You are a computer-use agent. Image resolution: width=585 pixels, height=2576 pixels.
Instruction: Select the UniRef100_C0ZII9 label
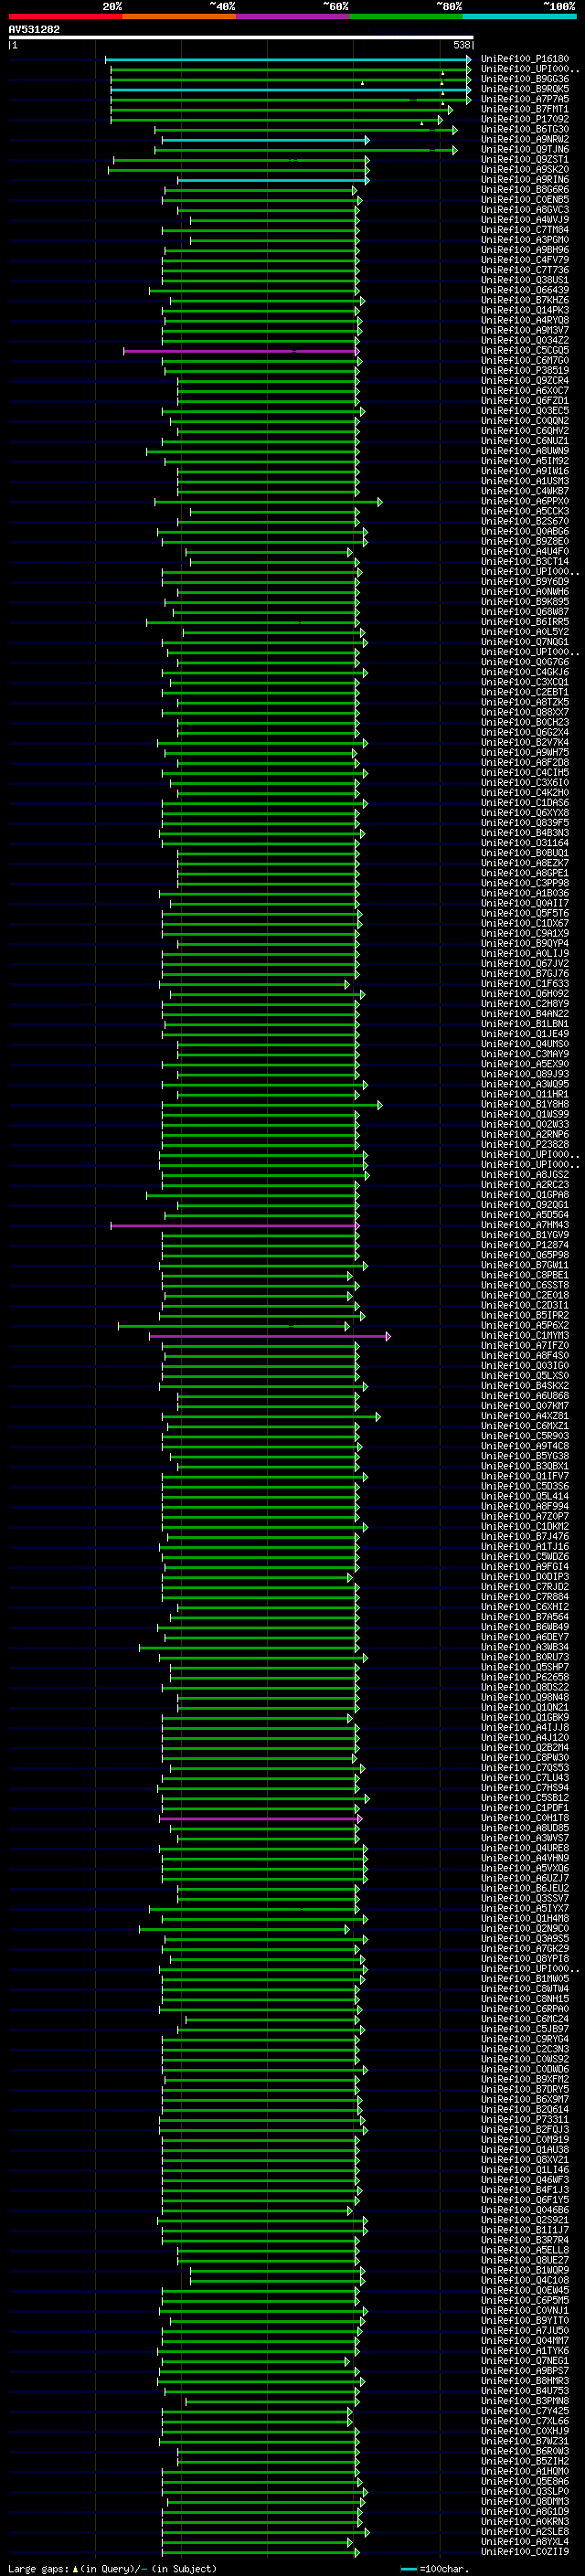pyautogui.click(x=525, y=2552)
